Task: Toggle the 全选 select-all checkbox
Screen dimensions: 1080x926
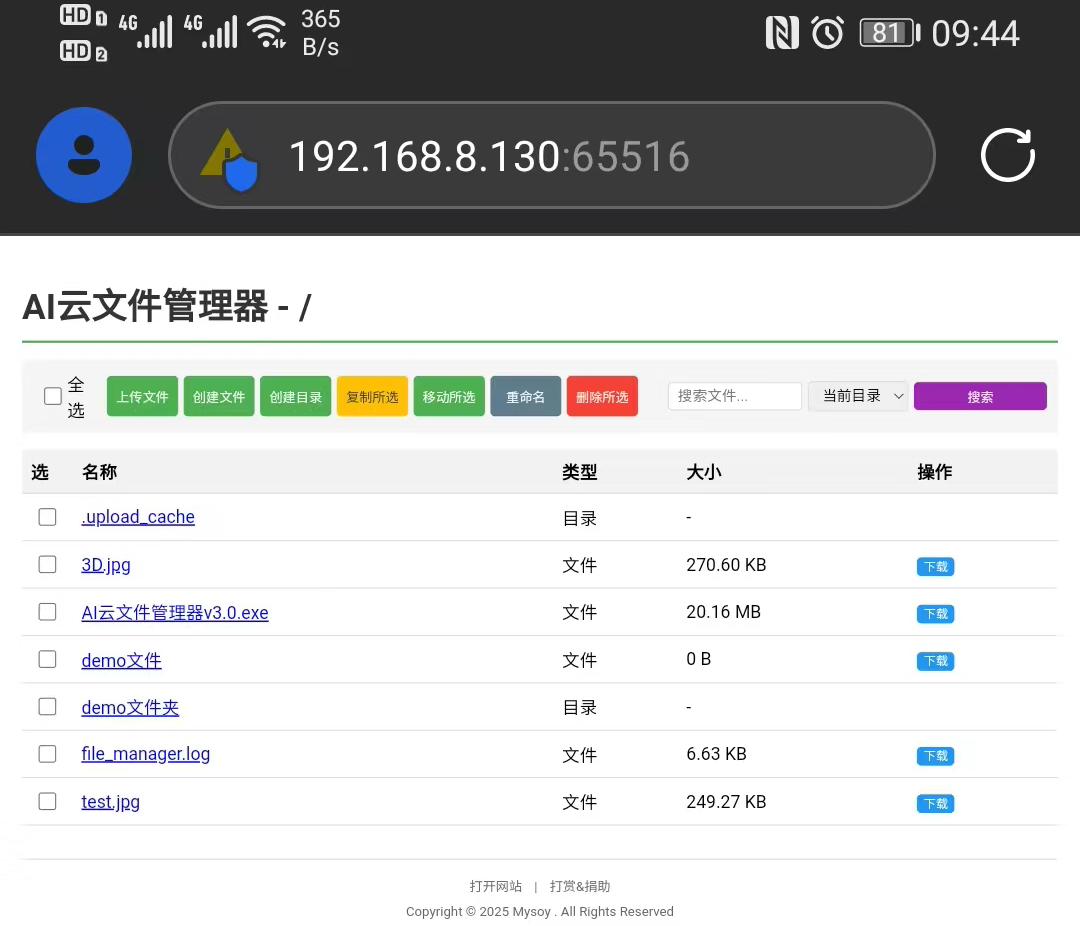Action: [x=52, y=396]
